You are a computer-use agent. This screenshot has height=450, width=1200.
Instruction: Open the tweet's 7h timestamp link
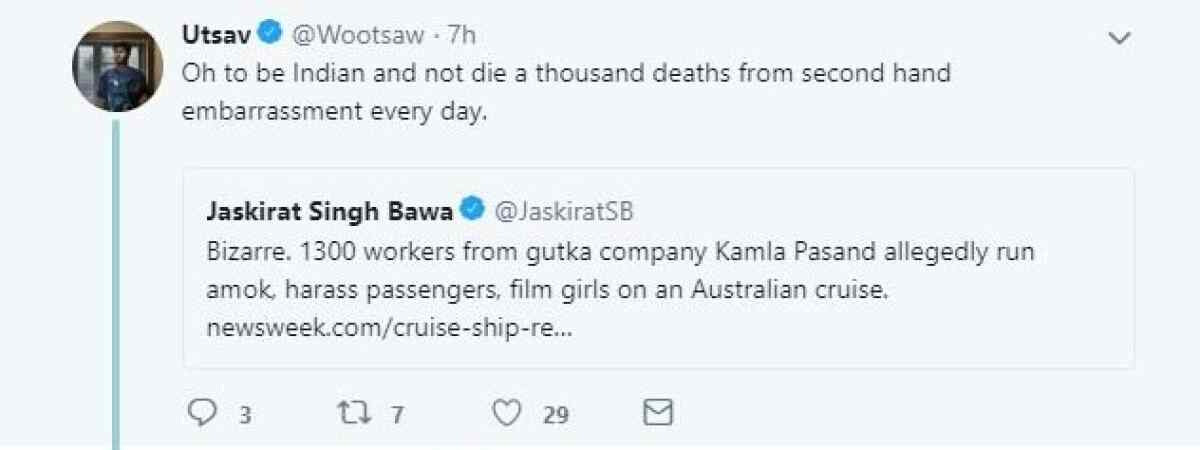462,35
